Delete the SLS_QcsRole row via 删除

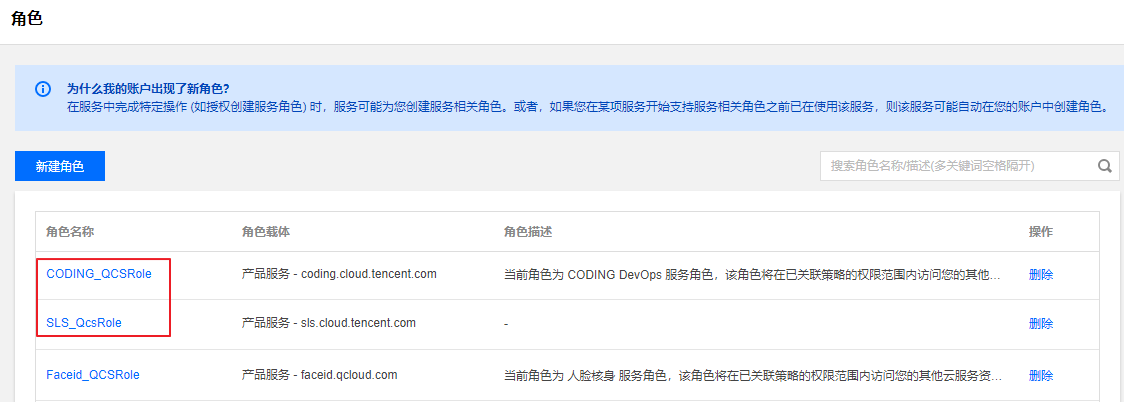pos(1041,324)
